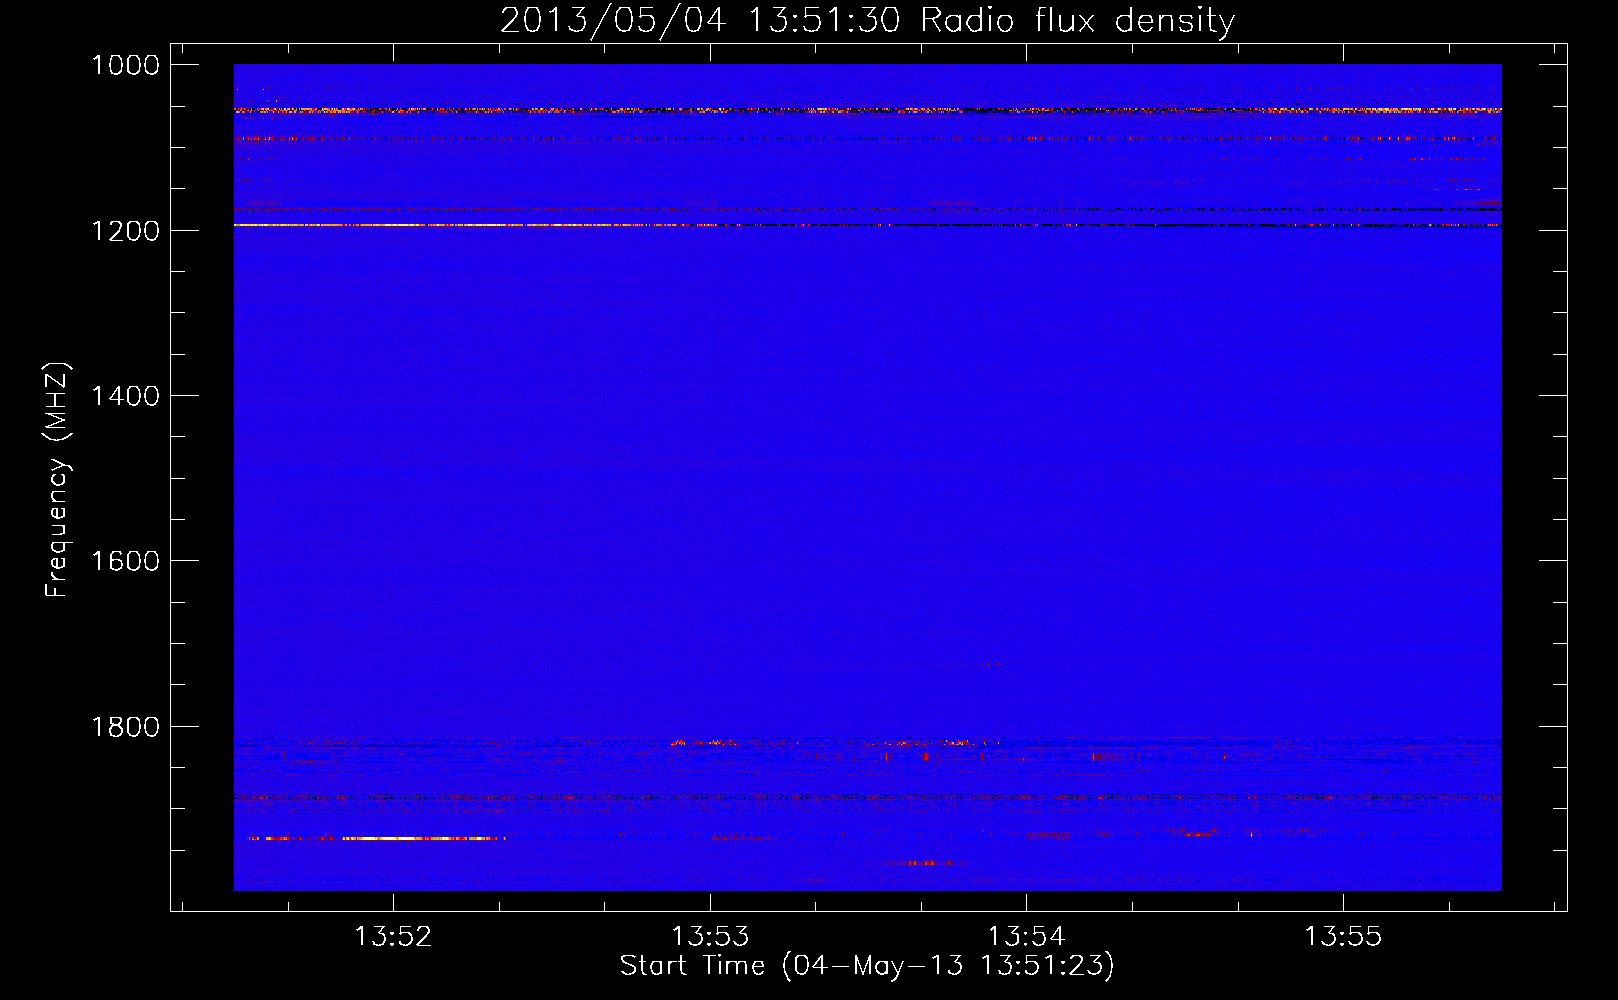
Task: Click the bright white burst near 1940 MHz
Action: 420,838
